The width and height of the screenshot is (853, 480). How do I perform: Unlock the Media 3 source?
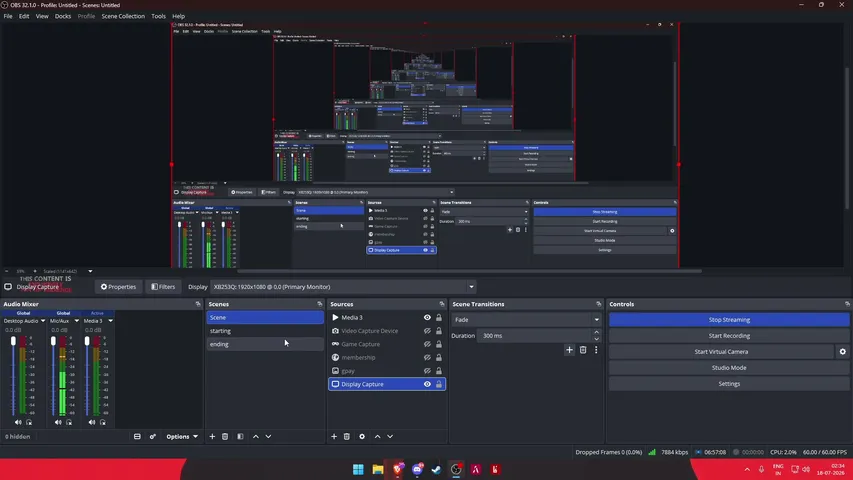(x=439, y=317)
